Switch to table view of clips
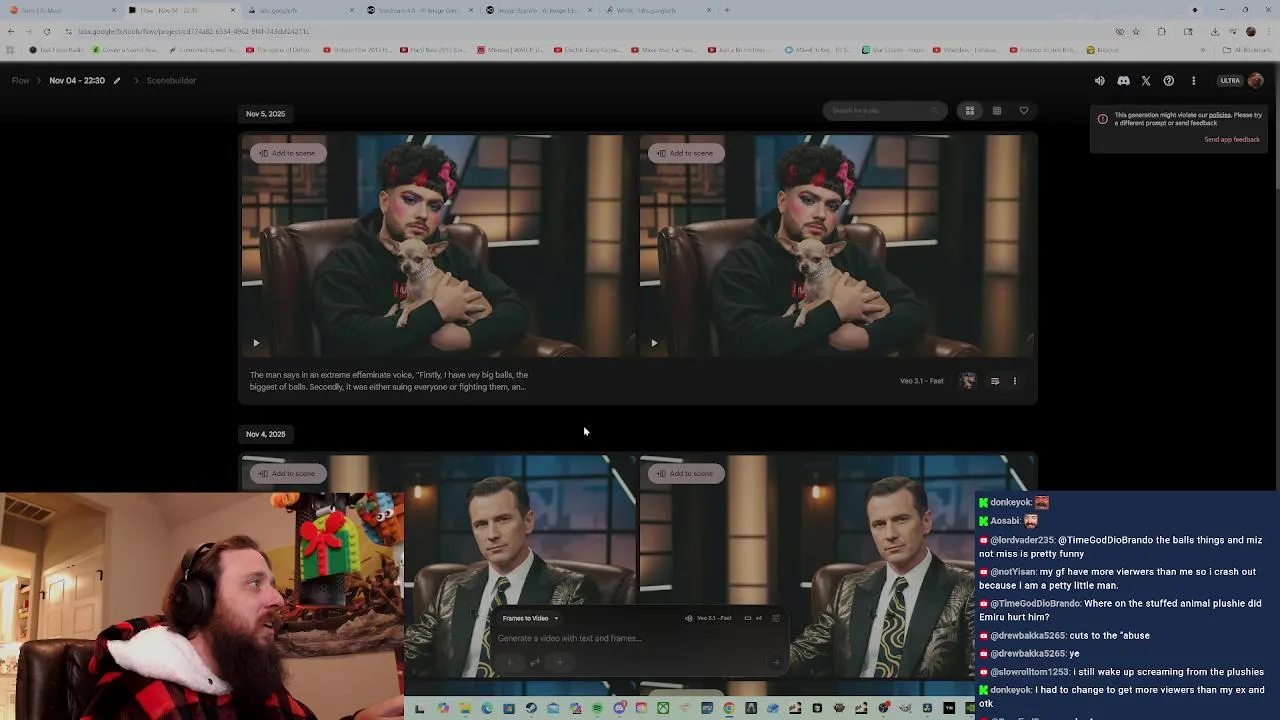Image resolution: width=1280 pixels, height=720 pixels. [x=997, y=111]
